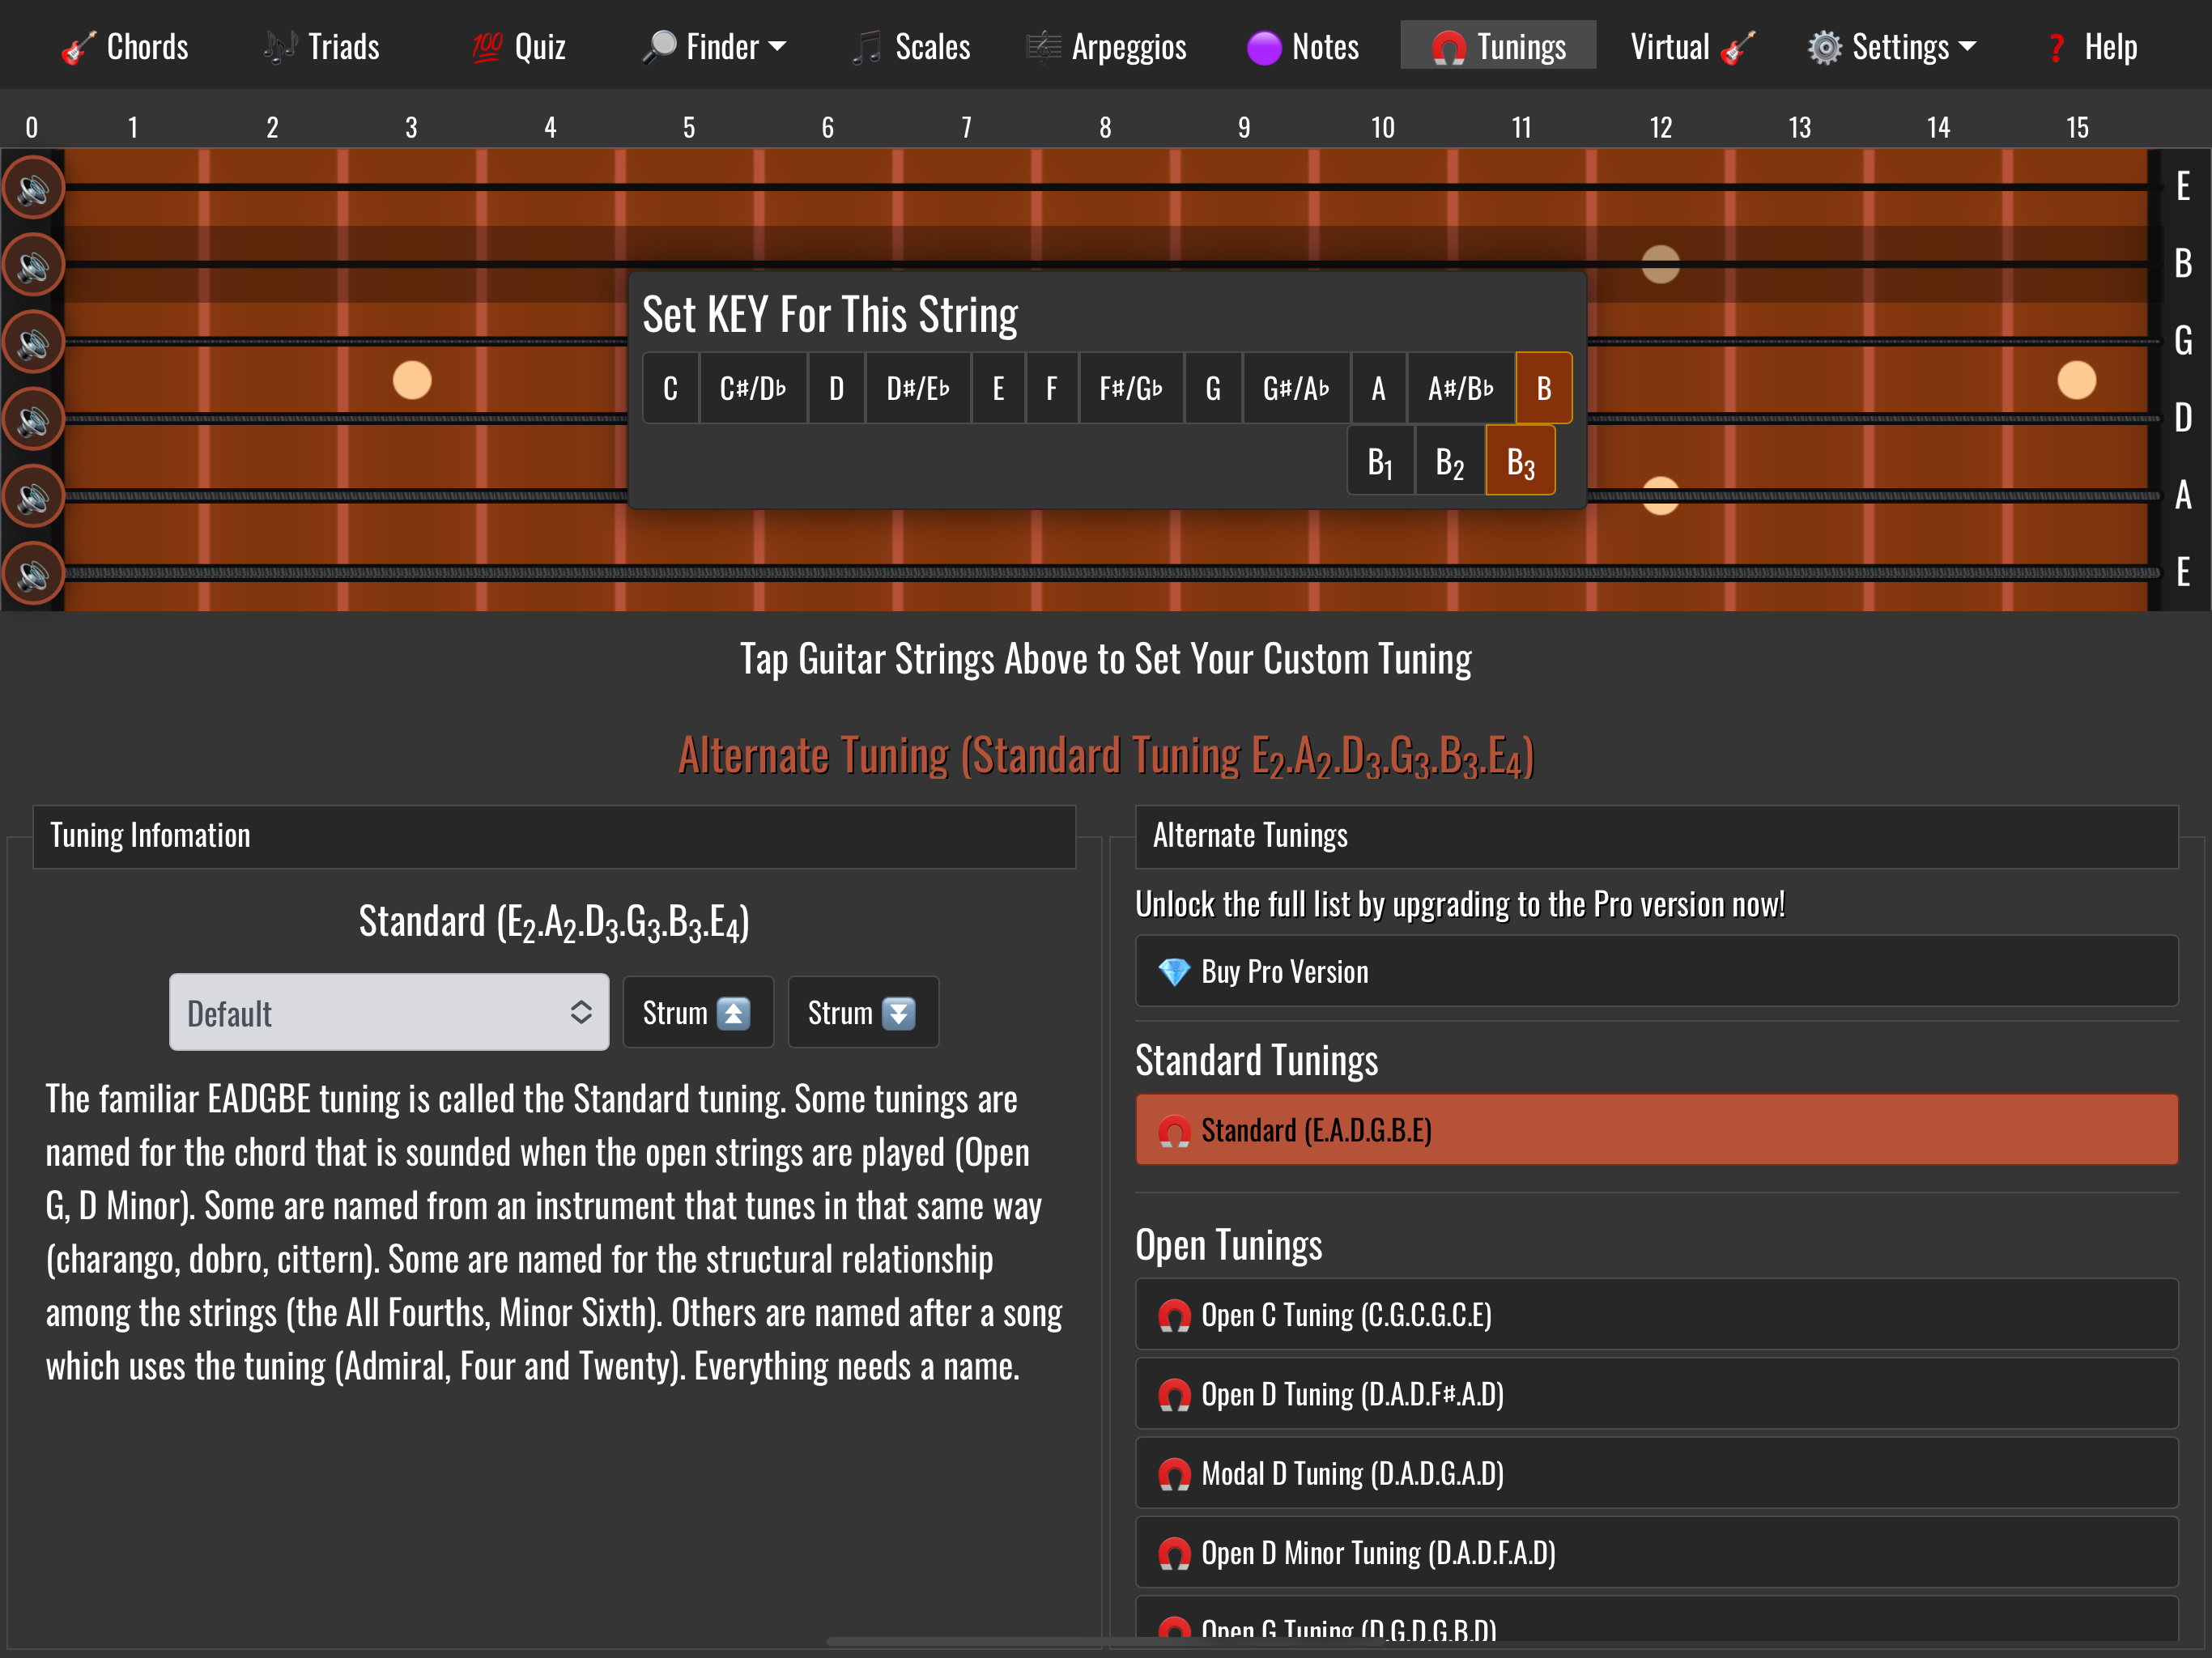
Task: Pick octave B3 for the string
Action: click(1520, 461)
